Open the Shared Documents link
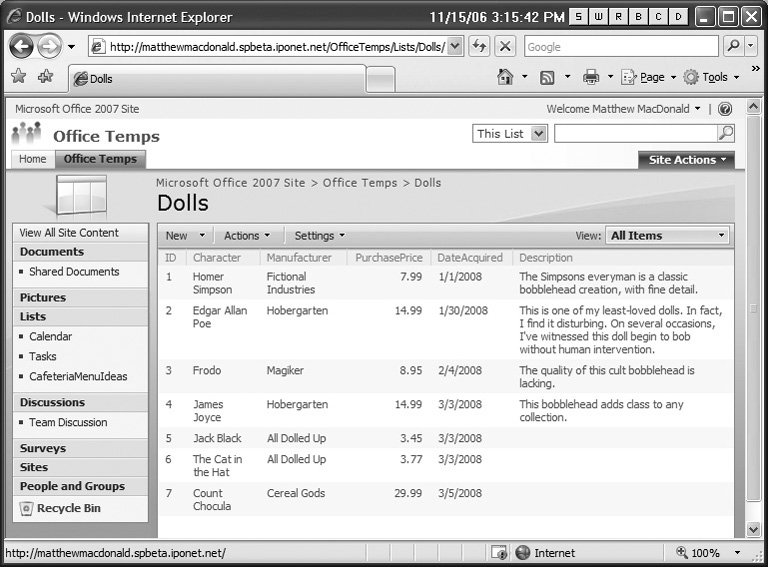 point(74,272)
